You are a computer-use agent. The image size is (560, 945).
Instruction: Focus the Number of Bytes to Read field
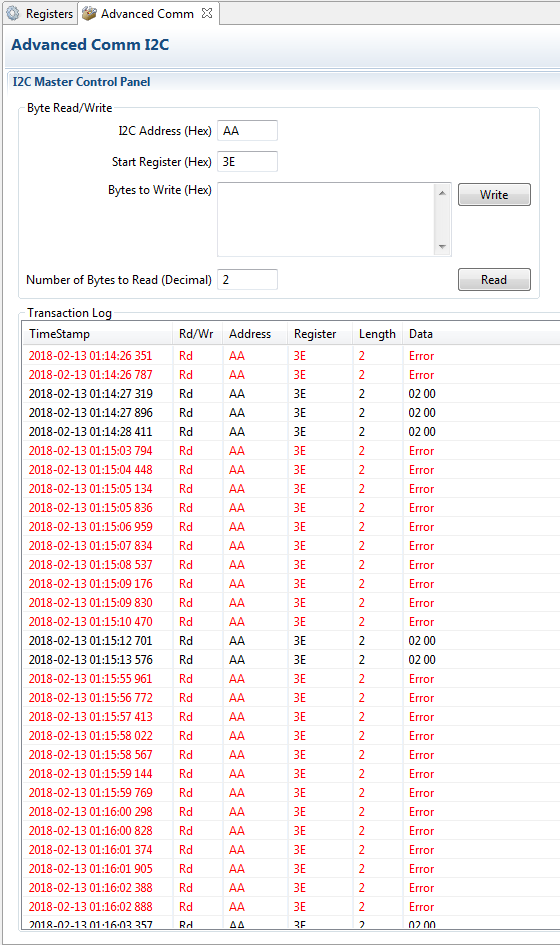[x=247, y=280]
